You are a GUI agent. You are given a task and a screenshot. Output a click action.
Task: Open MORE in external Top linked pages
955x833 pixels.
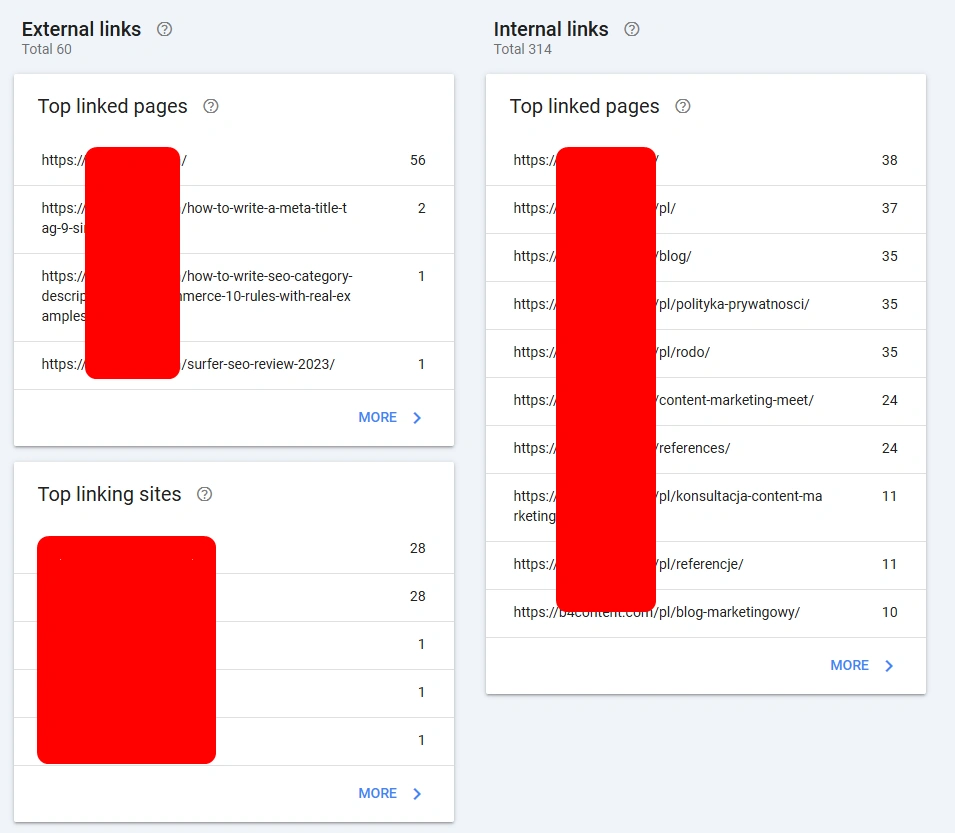(377, 417)
